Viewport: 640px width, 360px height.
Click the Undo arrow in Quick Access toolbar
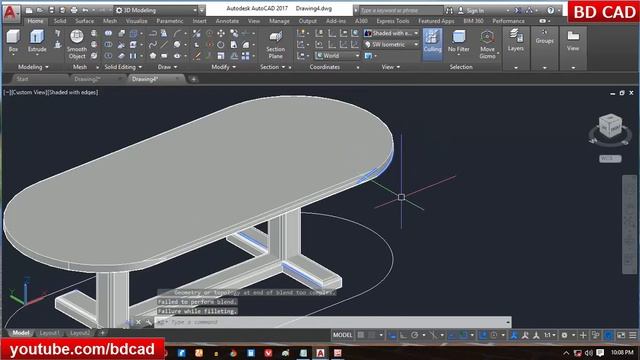pyautogui.click(x=85, y=10)
